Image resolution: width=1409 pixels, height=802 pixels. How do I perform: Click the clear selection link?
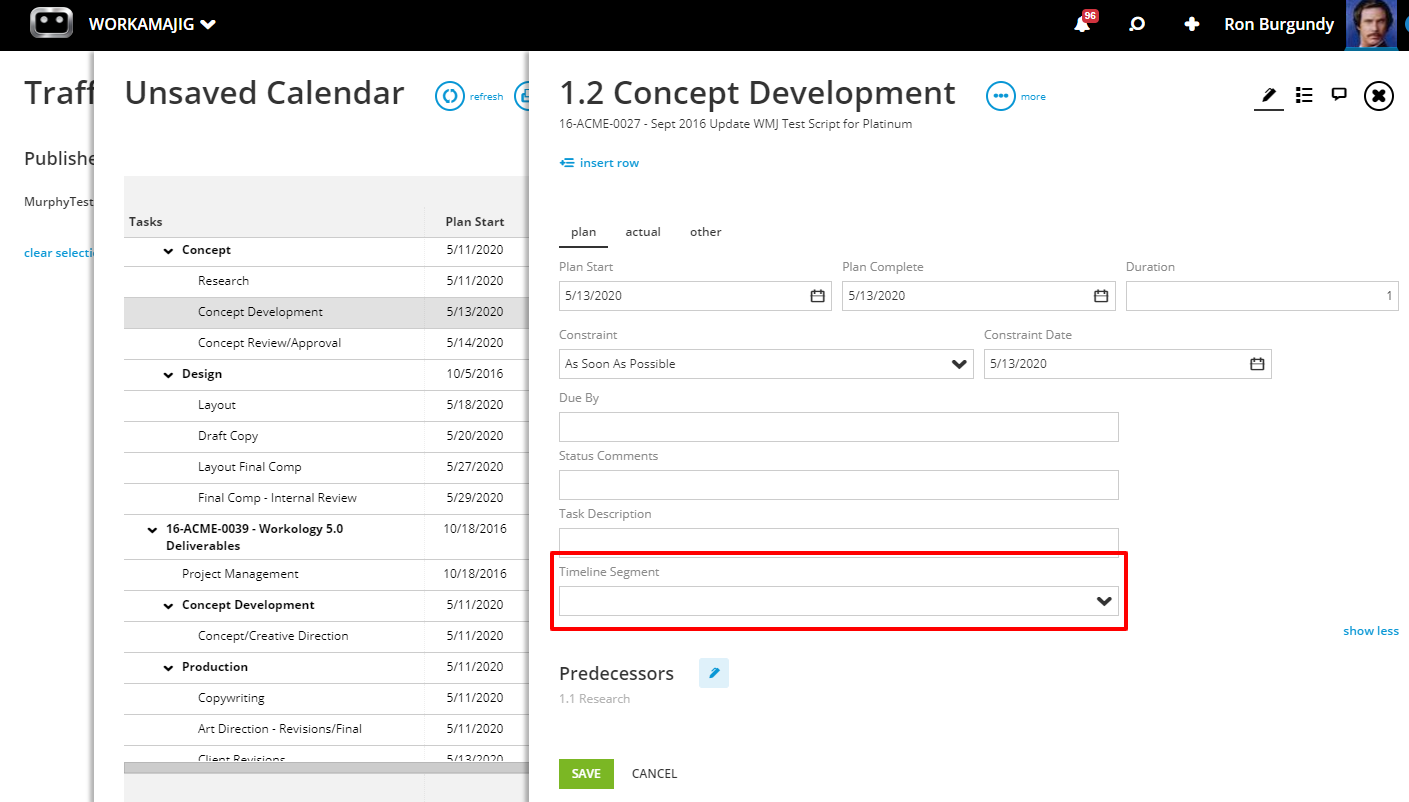59,253
